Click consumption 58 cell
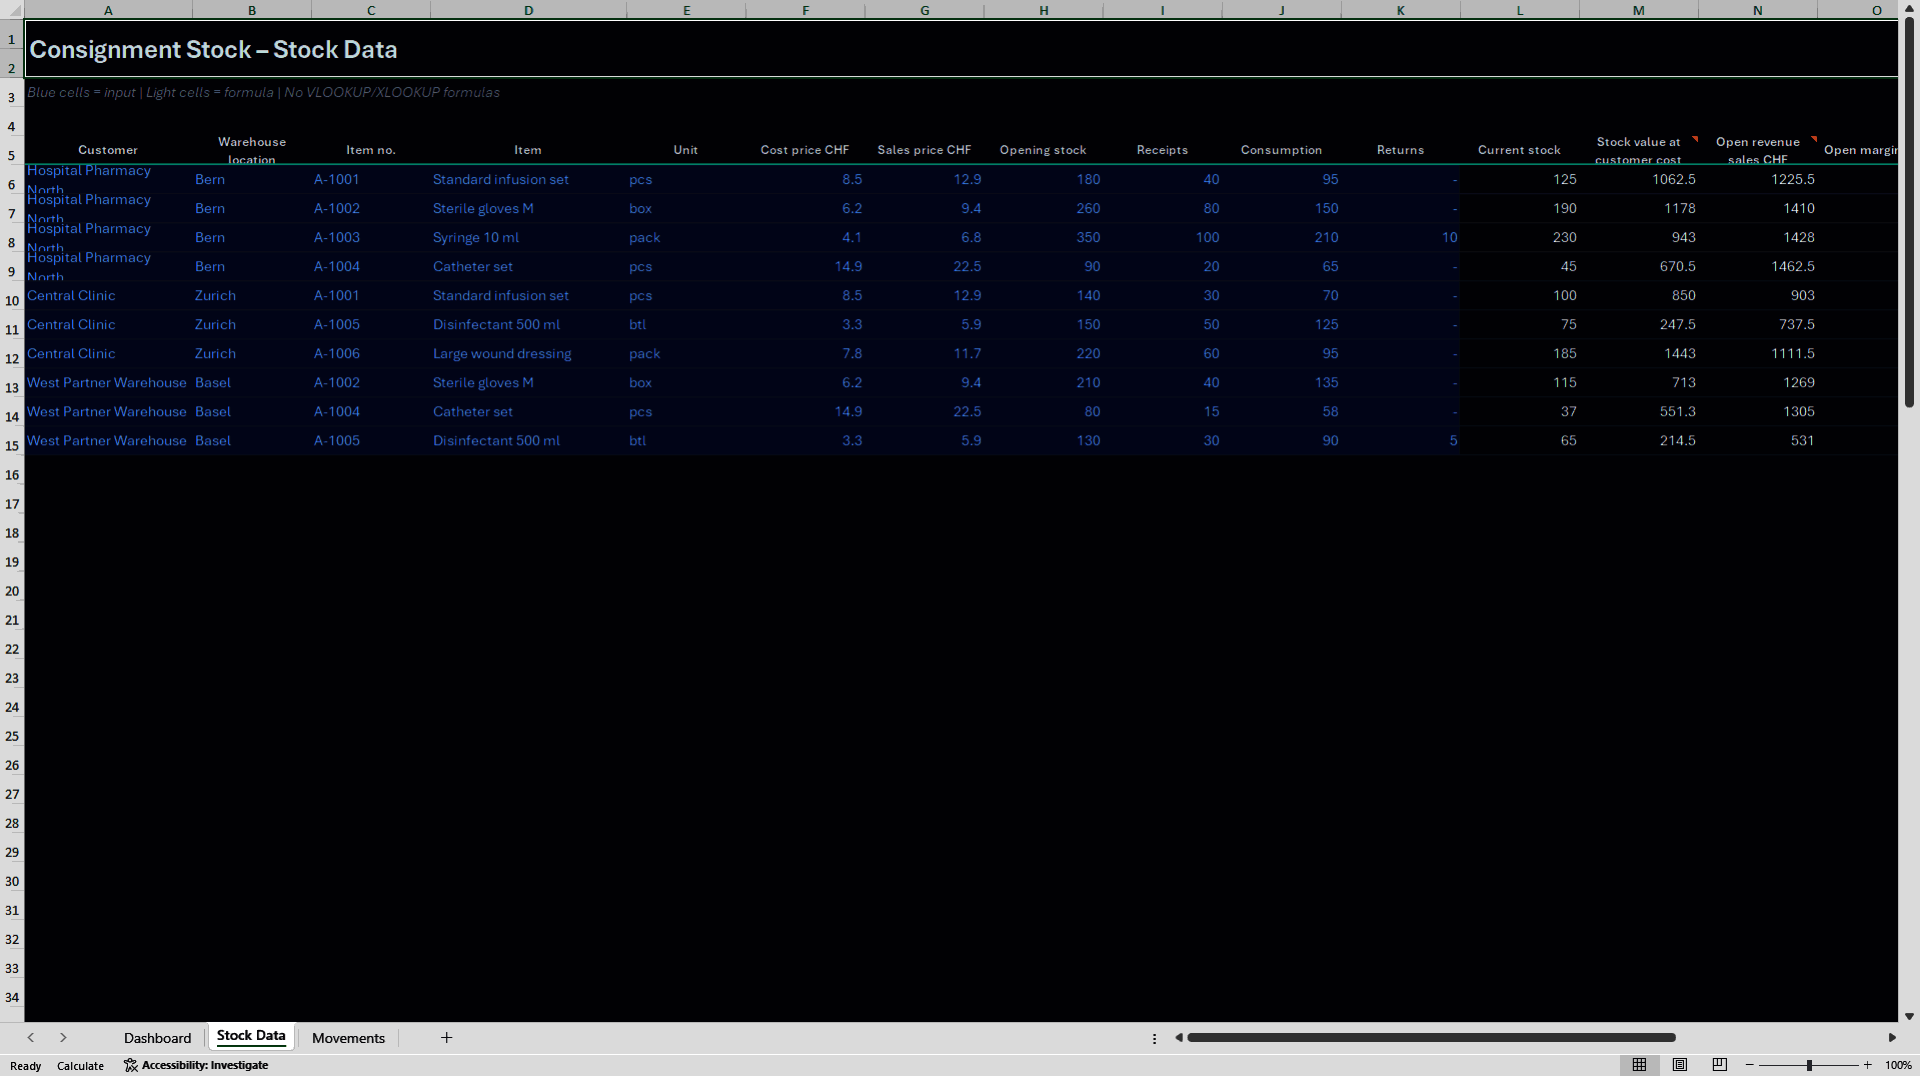The image size is (1920, 1076). (x=1281, y=411)
